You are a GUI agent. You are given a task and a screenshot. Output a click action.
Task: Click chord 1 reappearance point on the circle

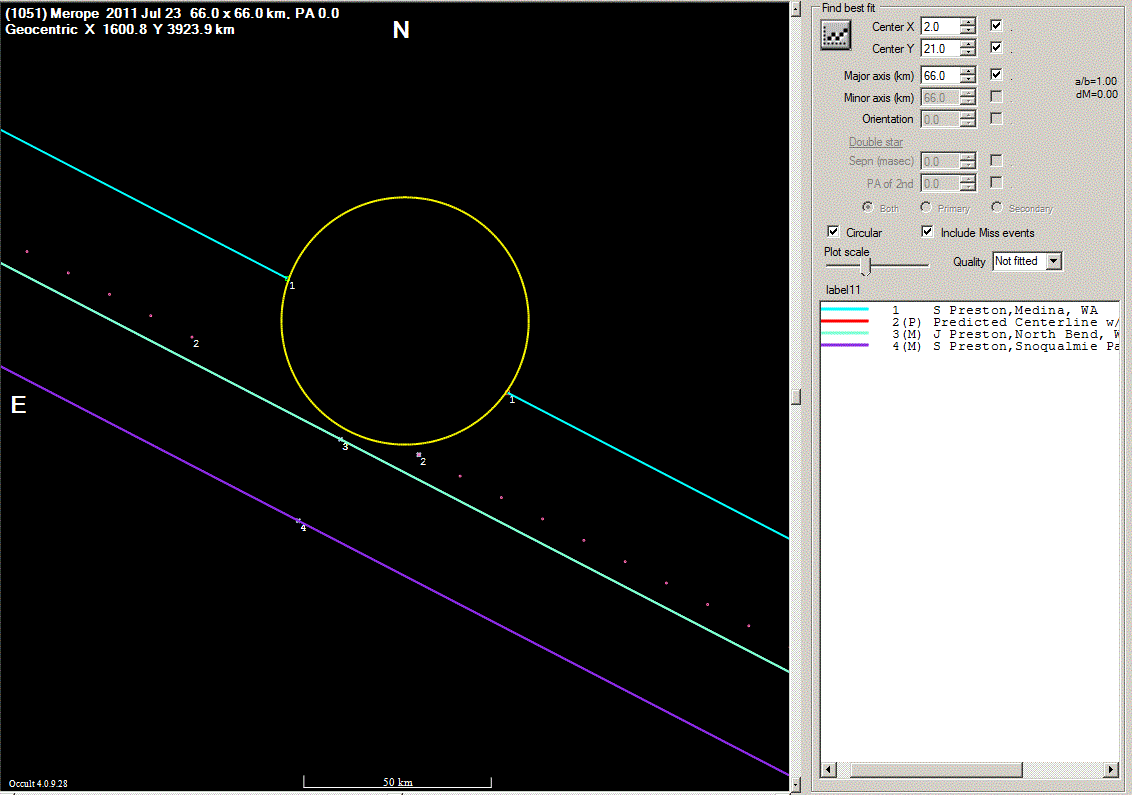pyautogui.click(x=508, y=394)
